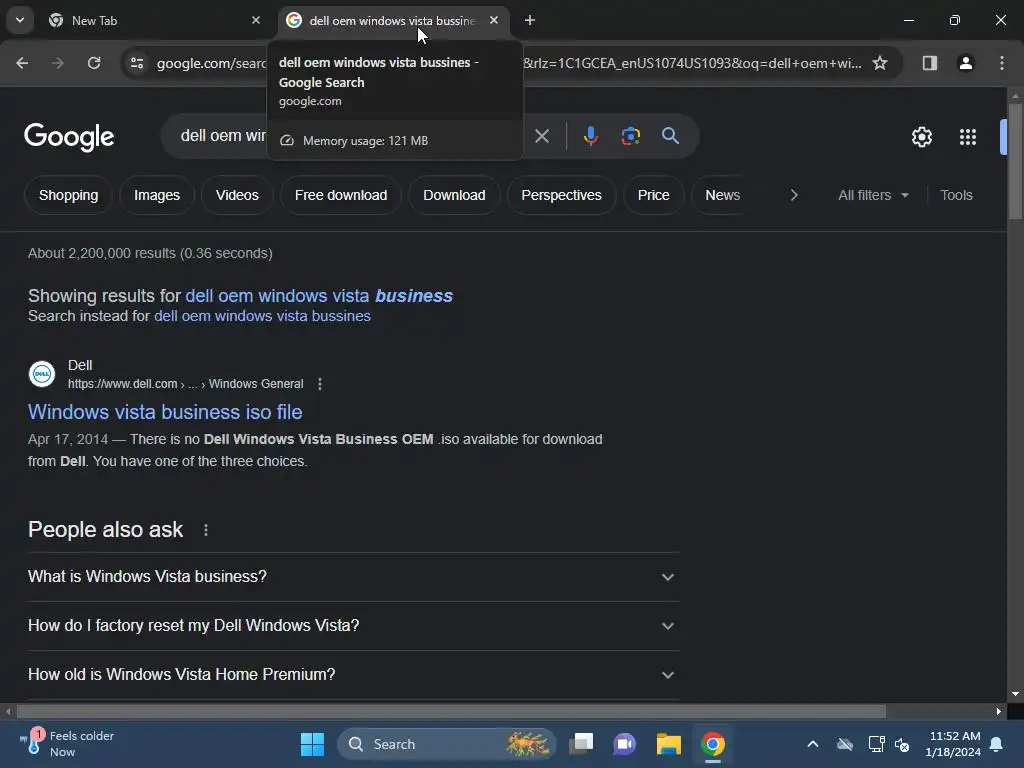Image resolution: width=1024 pixels, height=768 pixels.
Task: Click the horizontal scrollbar right arrow
Action: [x=999, y=711]
